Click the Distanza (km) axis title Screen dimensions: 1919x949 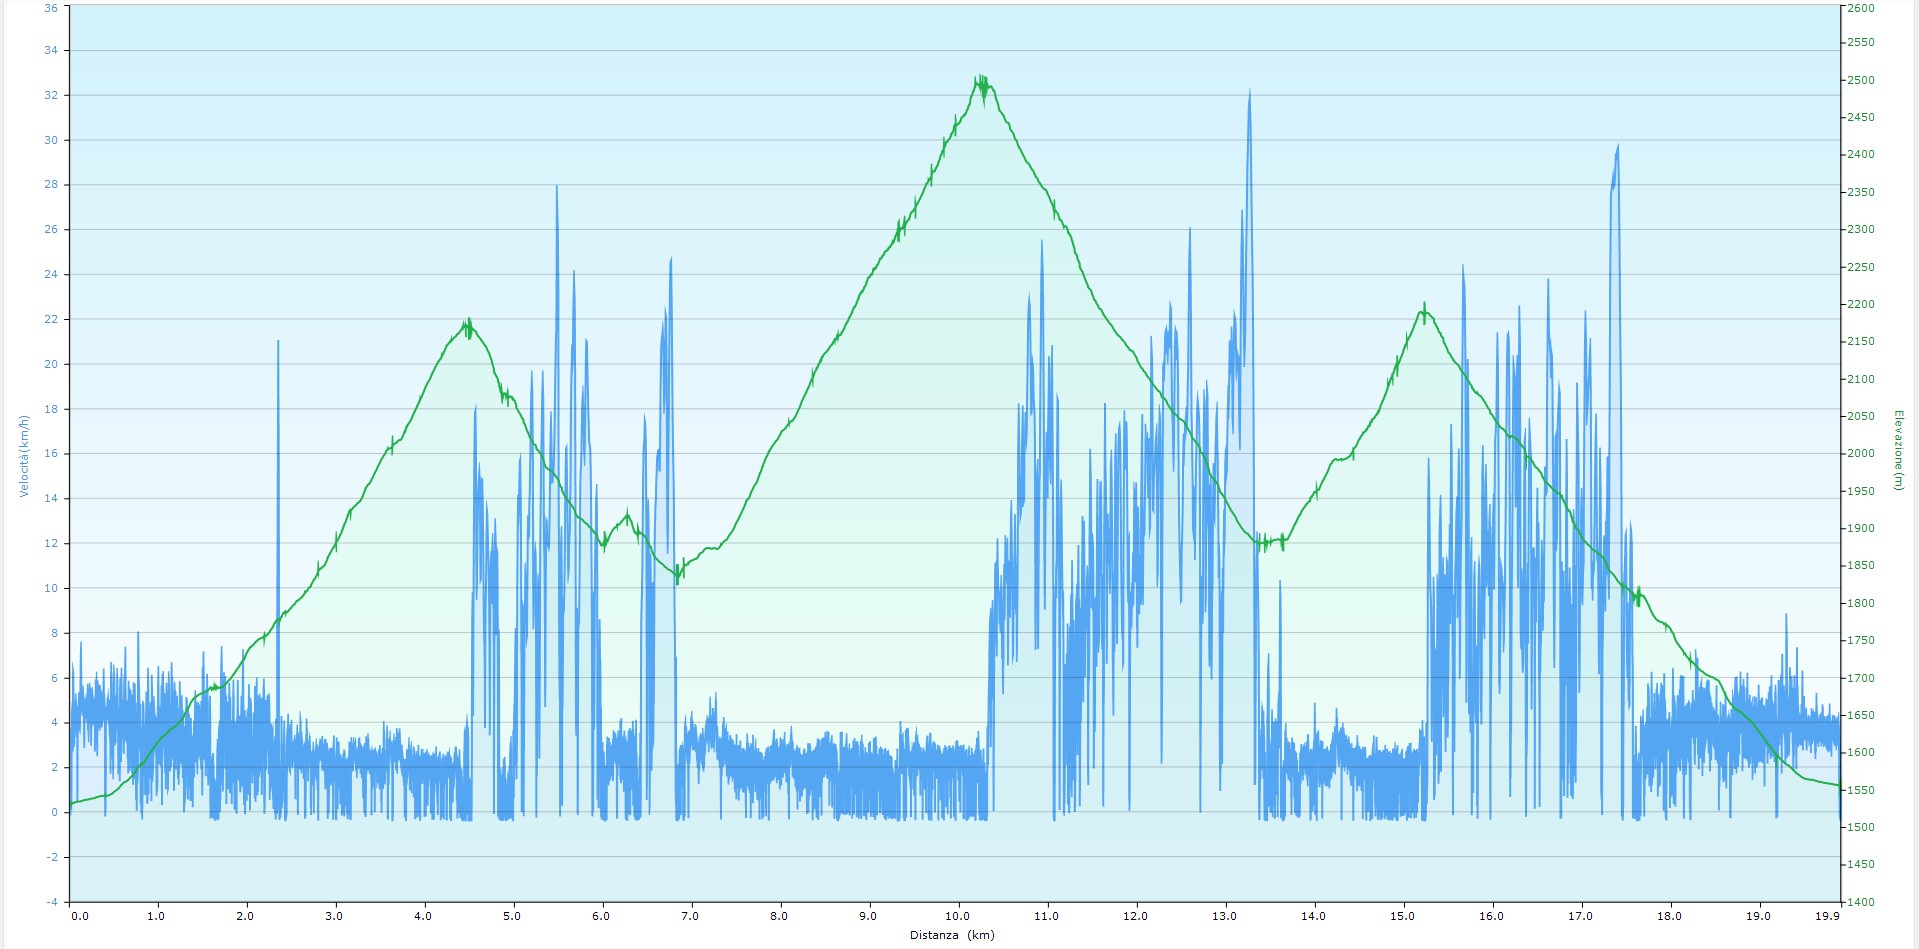pos(951,936)
